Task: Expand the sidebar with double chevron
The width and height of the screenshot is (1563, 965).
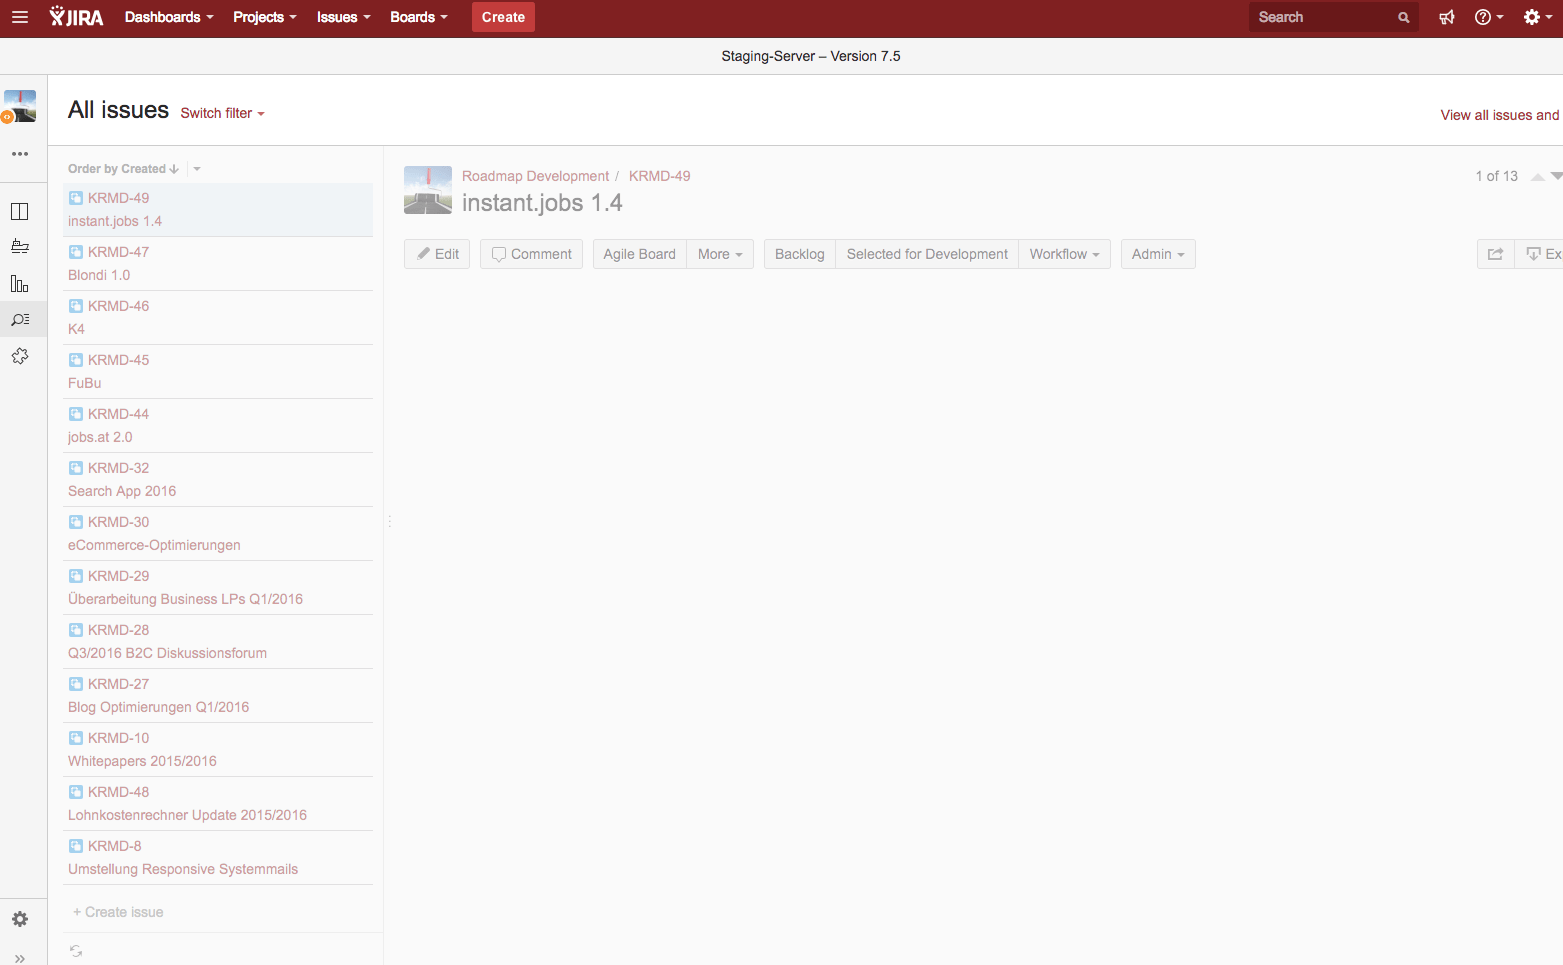Action: click(20, 958)
